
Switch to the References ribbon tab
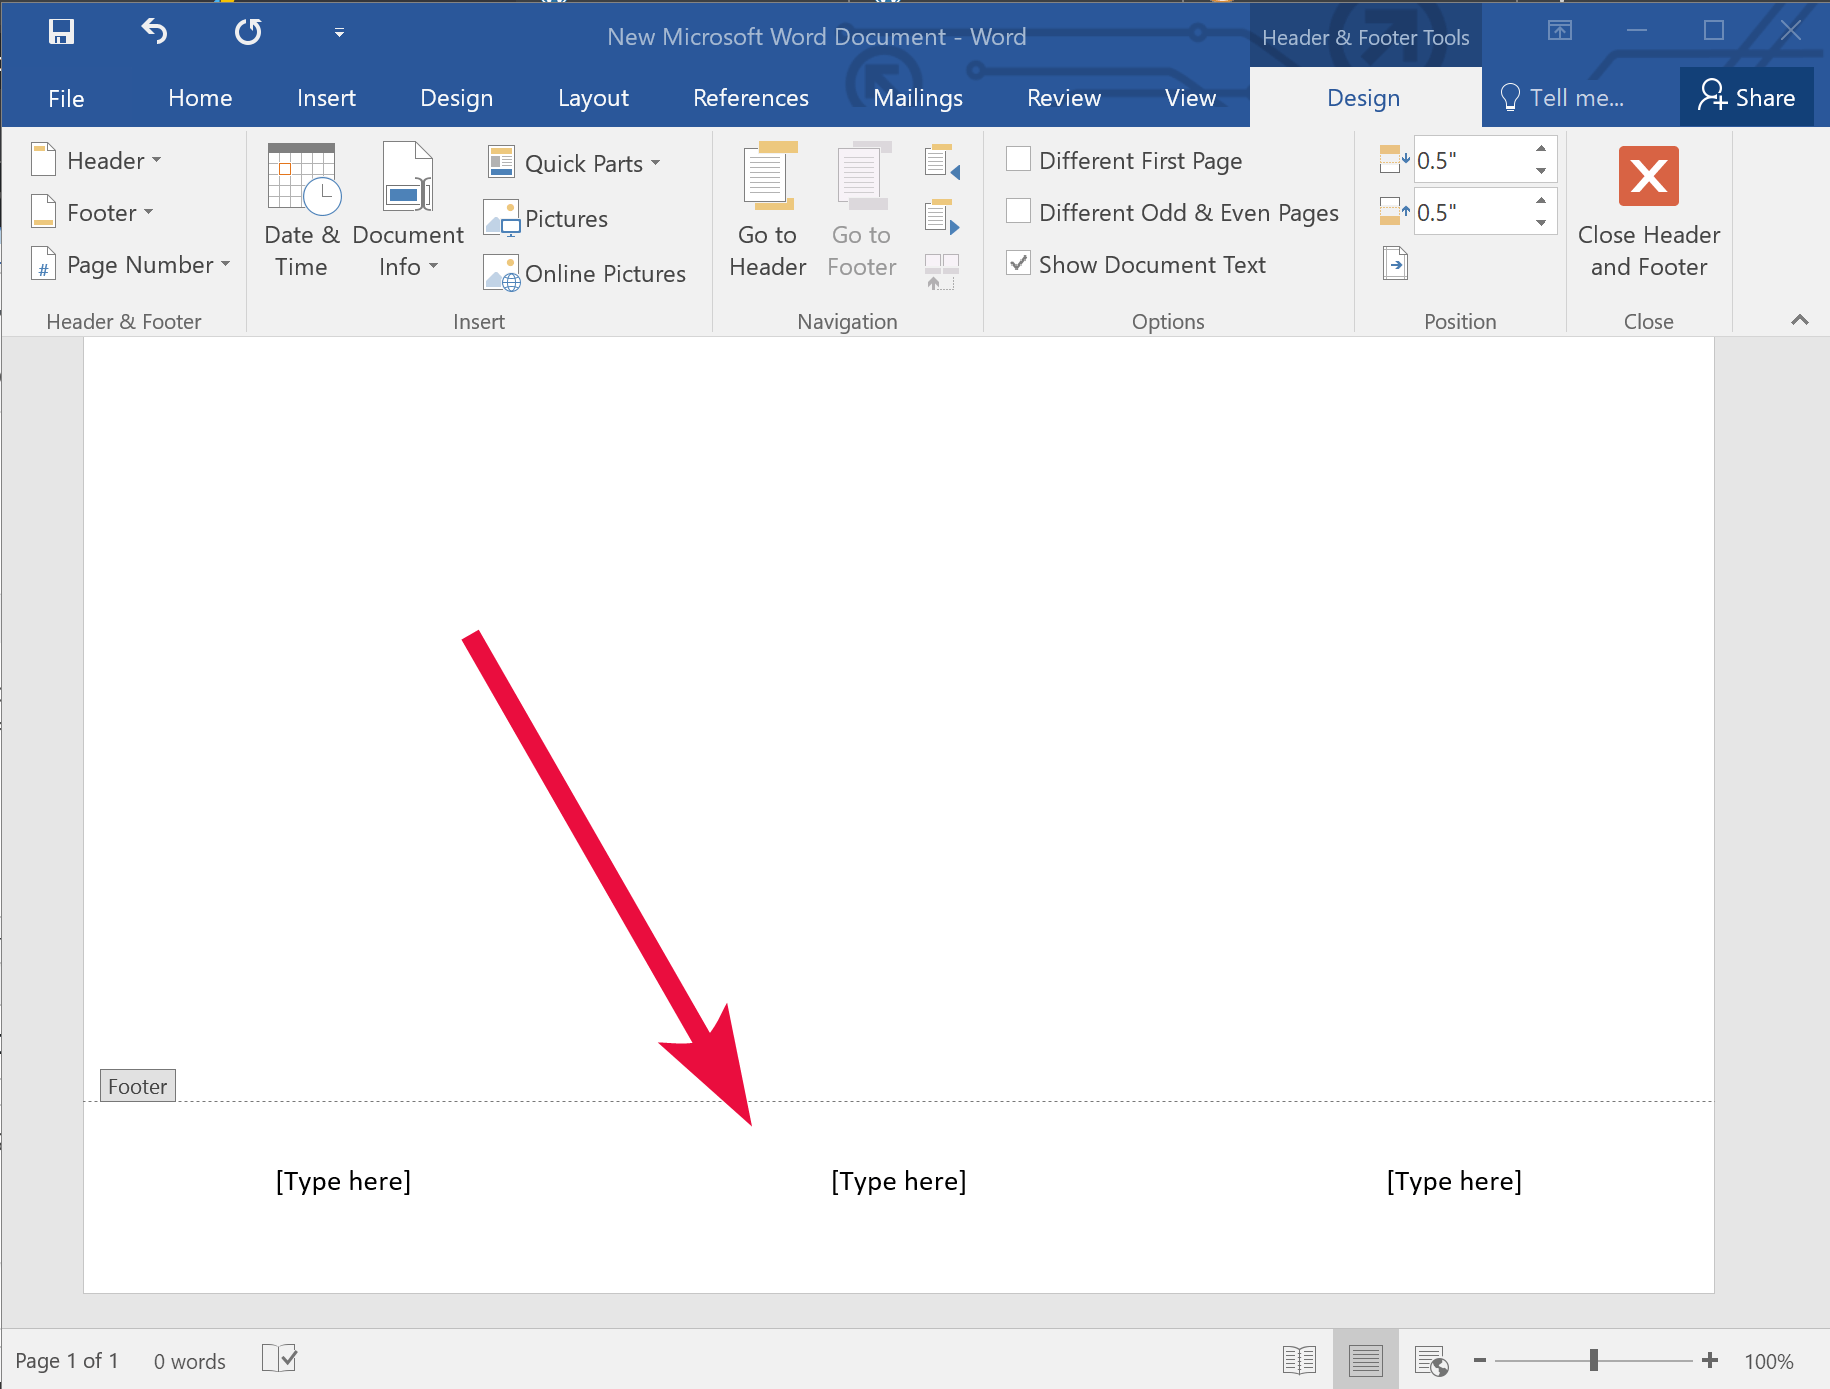click(750, 97)
